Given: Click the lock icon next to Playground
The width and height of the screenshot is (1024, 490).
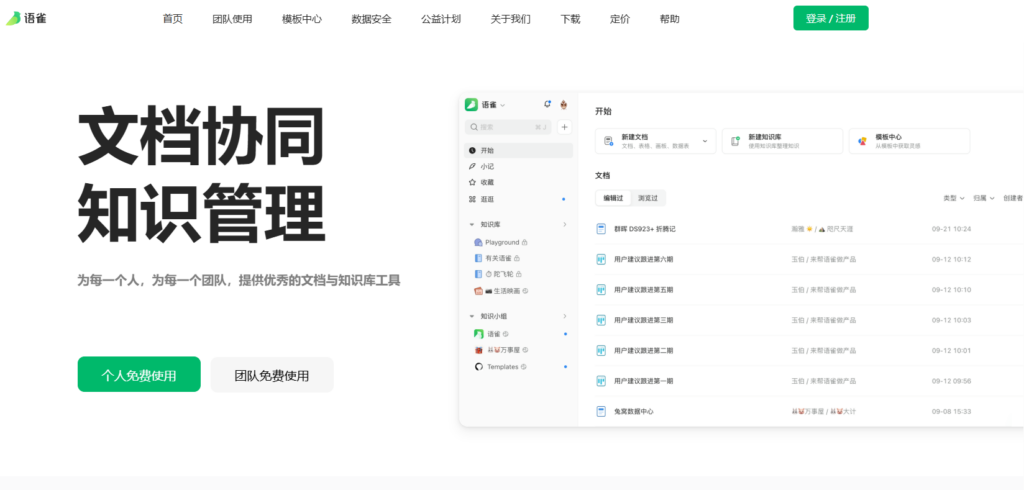Looking at the screenshot, I should point(525,242).
